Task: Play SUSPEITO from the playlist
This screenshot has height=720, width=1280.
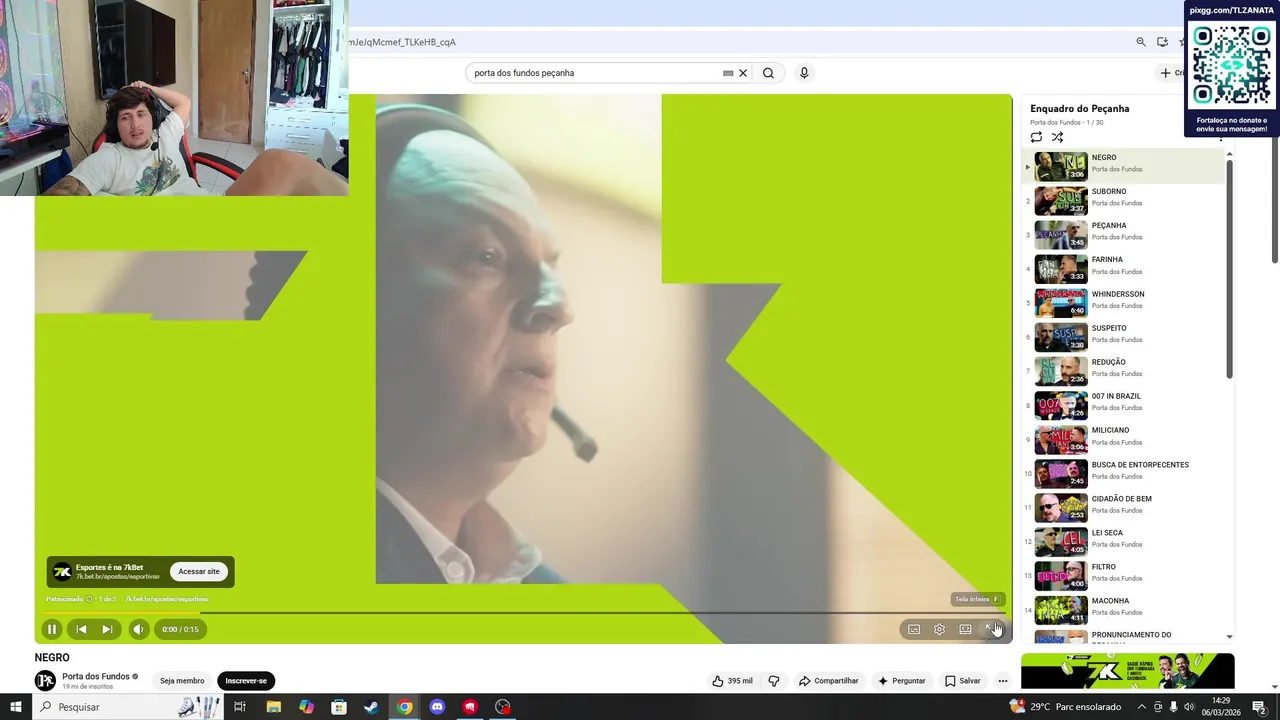Action: click(1123, 337)
